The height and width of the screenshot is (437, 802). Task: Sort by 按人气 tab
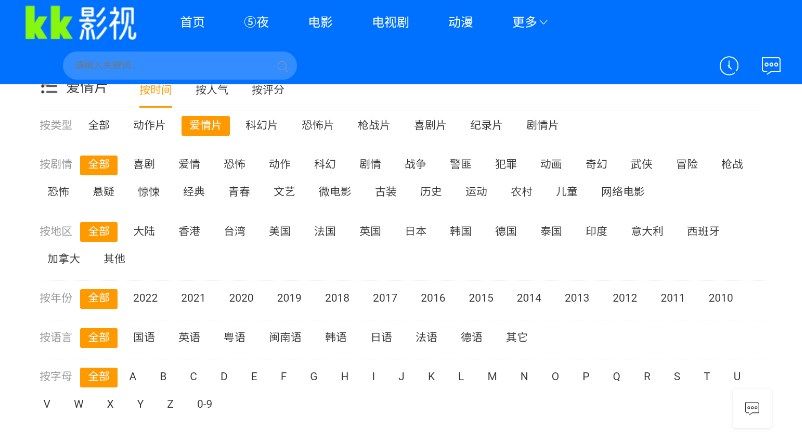tap(212, 90)
